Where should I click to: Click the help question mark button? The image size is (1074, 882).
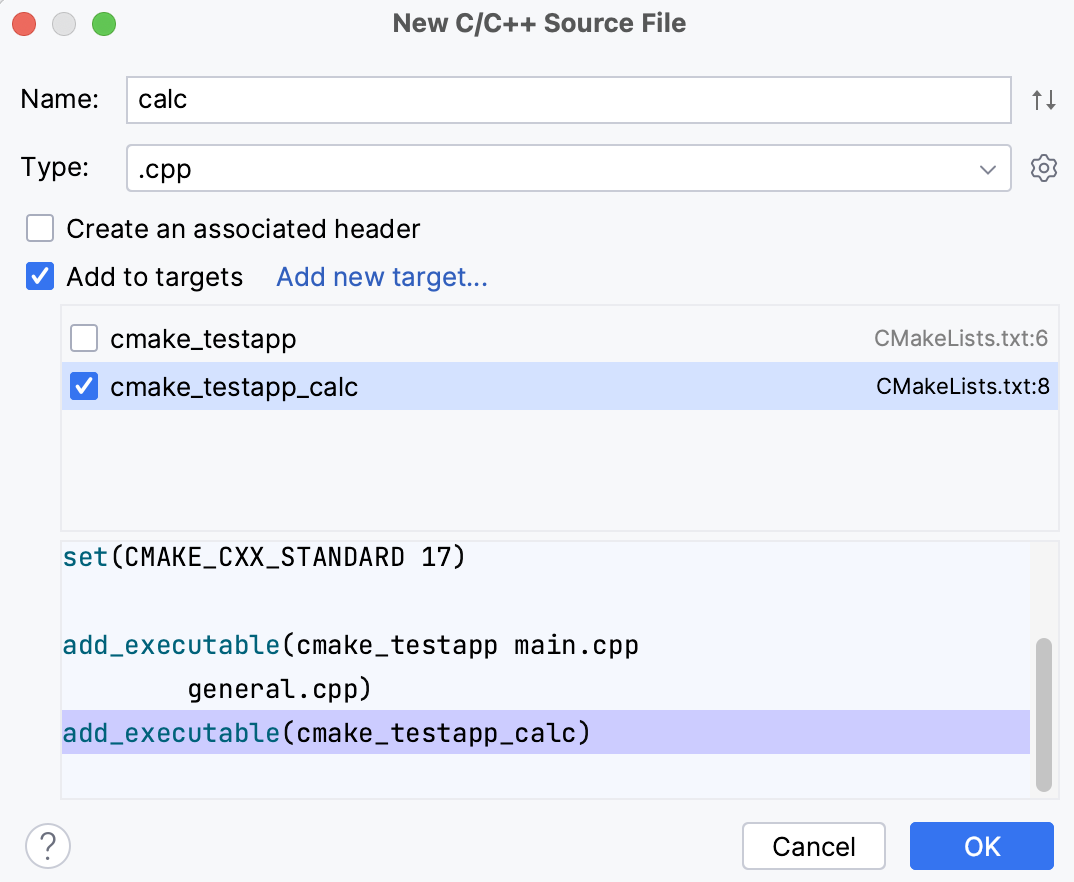(x=47, y=846)
